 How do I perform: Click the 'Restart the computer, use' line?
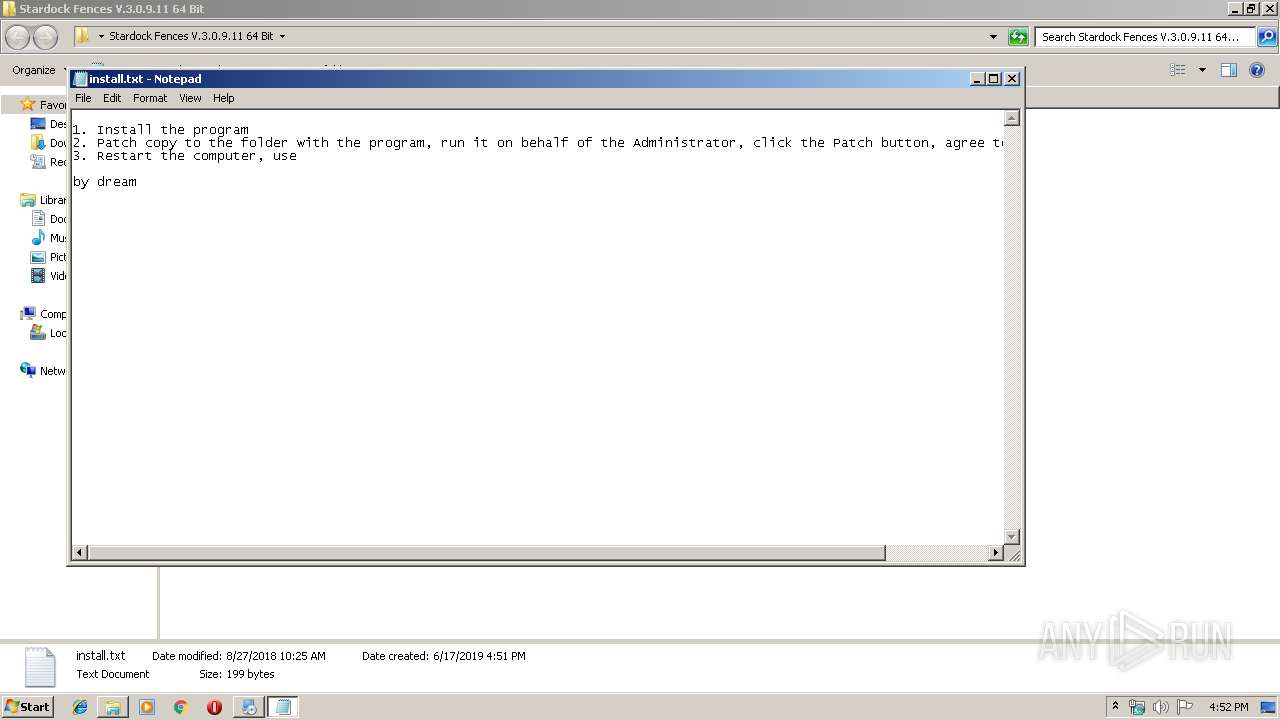185,156
